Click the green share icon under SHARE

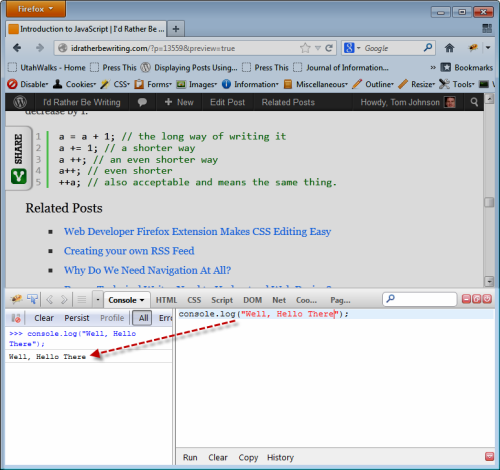click(x=19, y=176)
